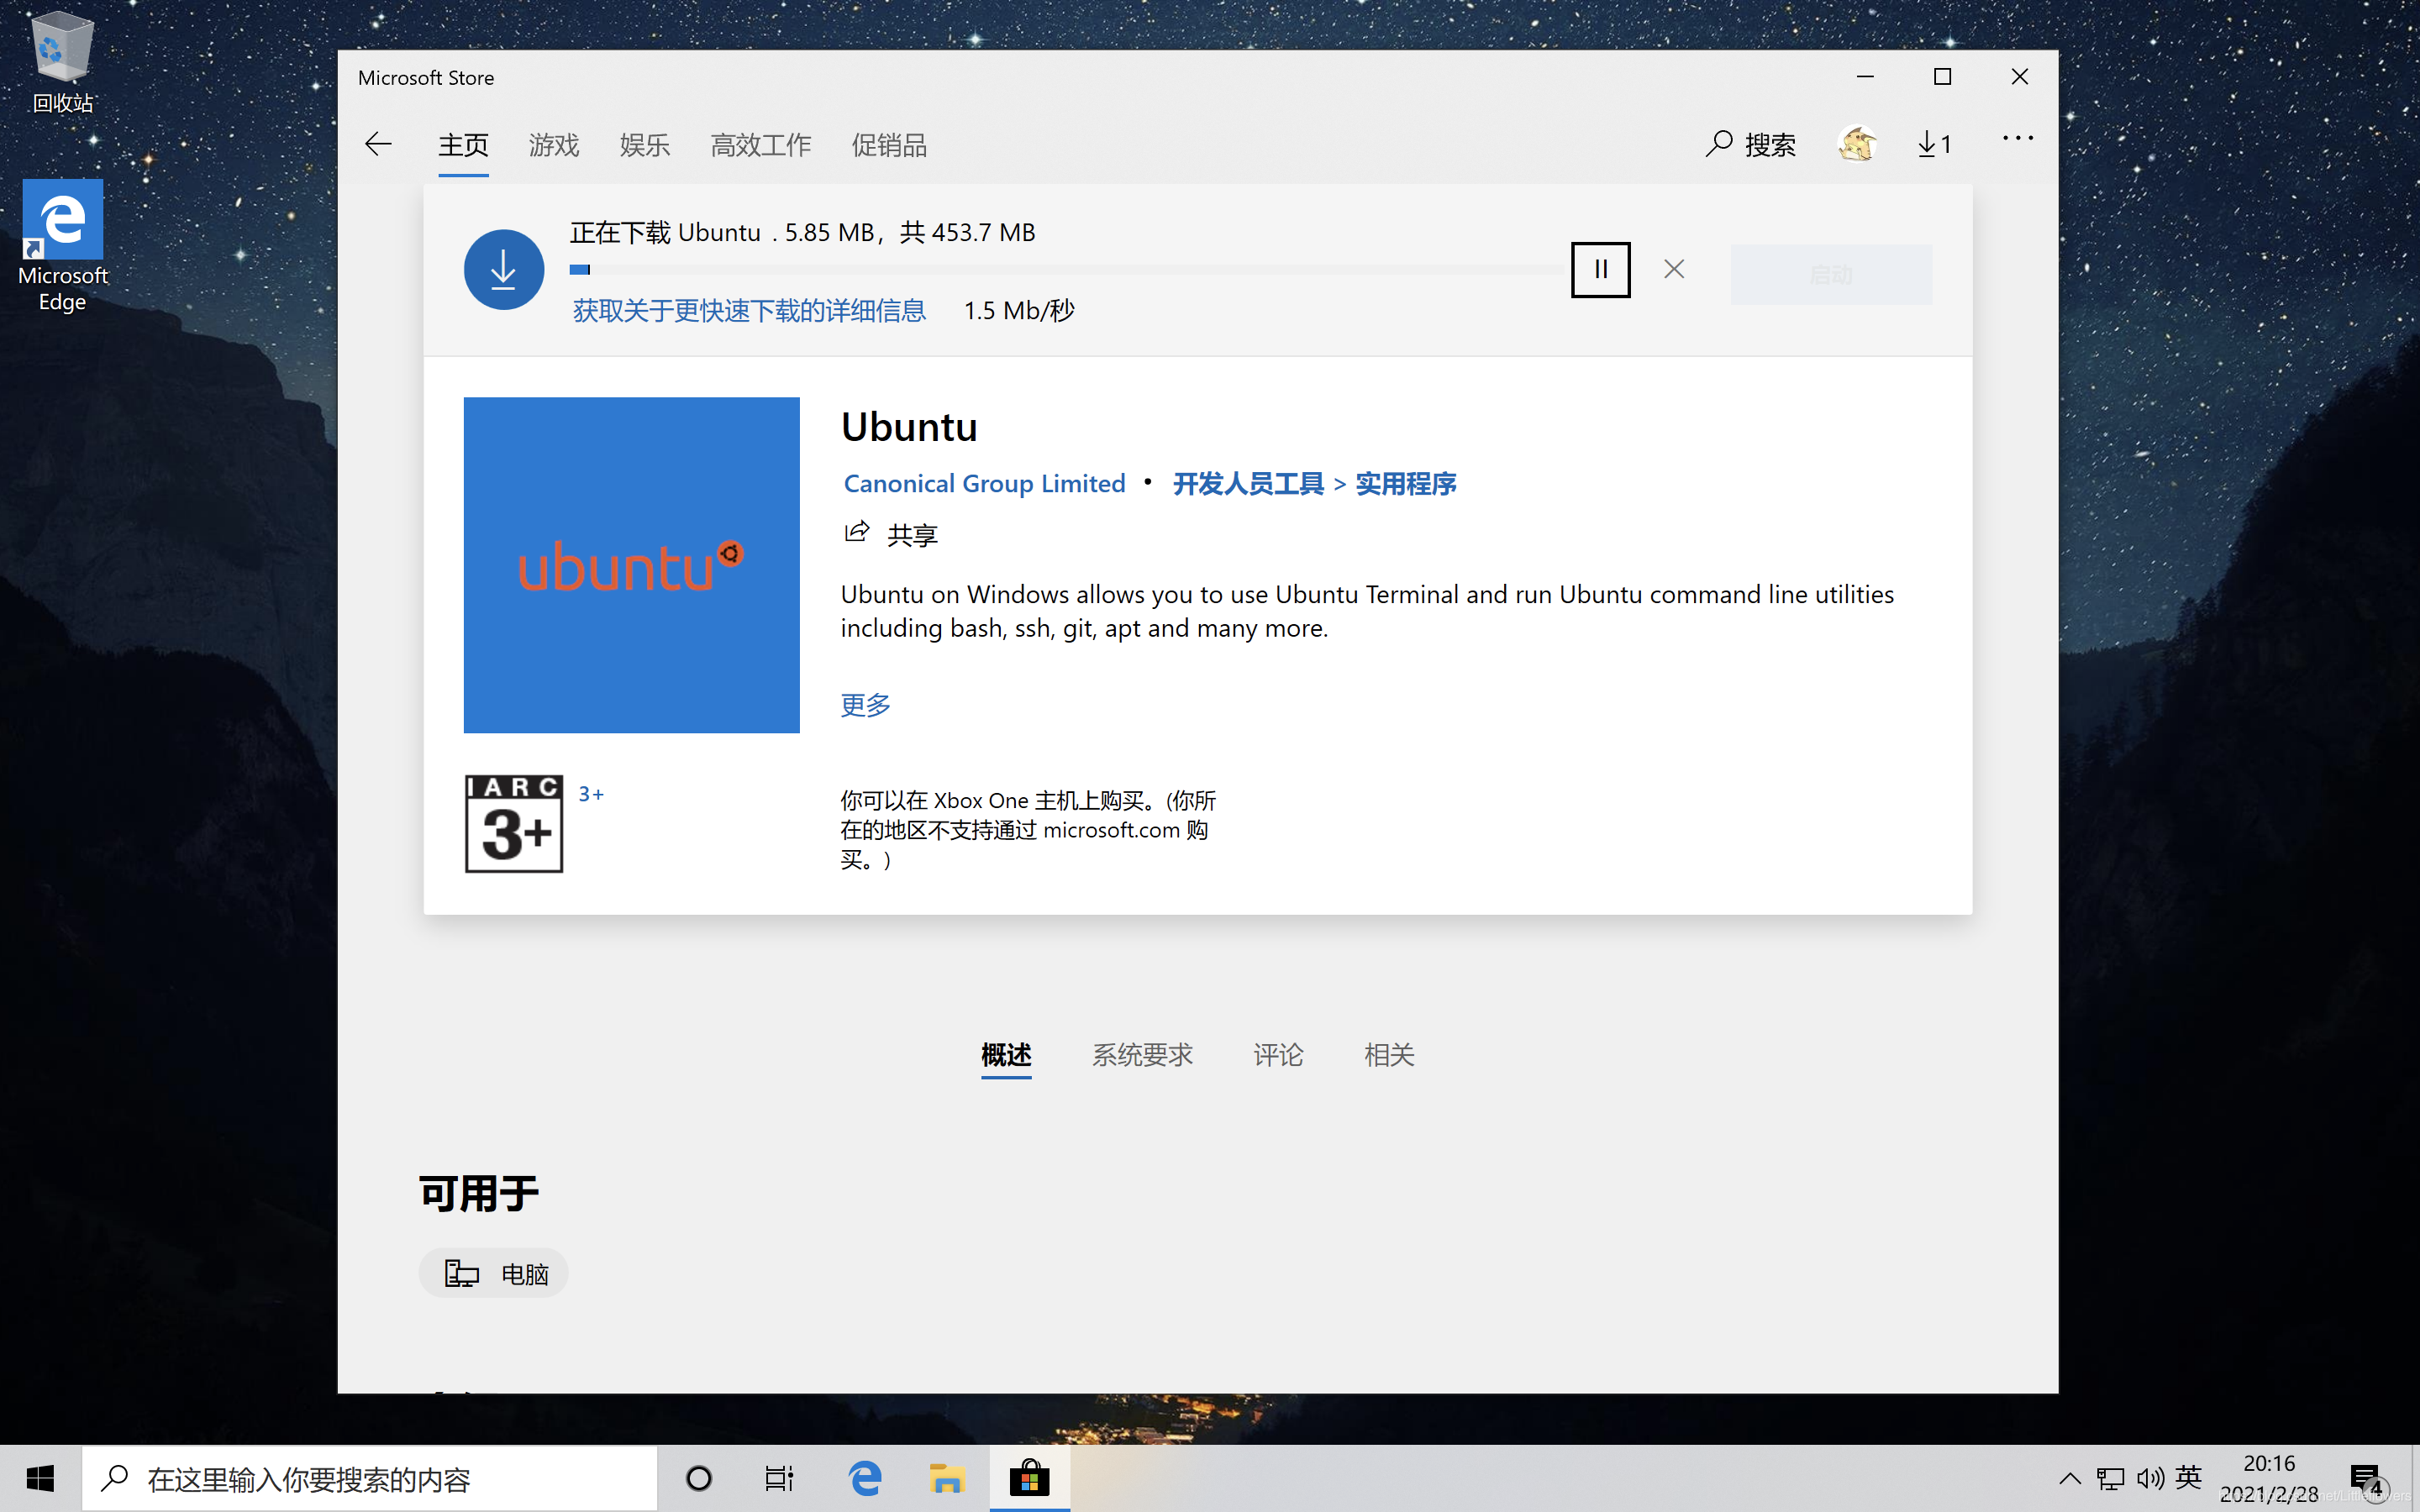Viewport: 2420px width, 1512px height.
Task: Minimize the Microsoft Store window
Action: 1865,77
